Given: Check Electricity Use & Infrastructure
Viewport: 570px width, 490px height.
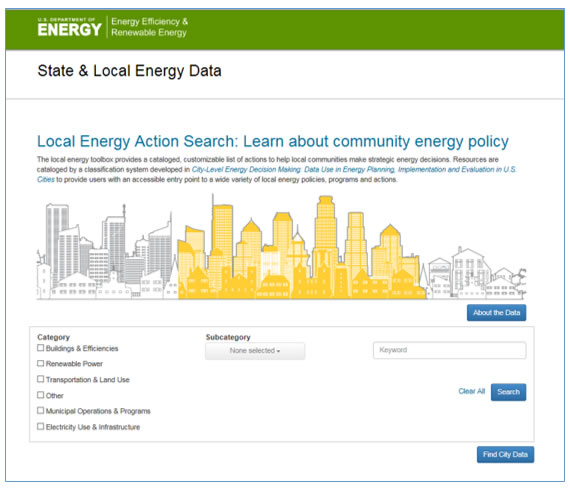Looking at the screenshot, I should tap(40, 426).
